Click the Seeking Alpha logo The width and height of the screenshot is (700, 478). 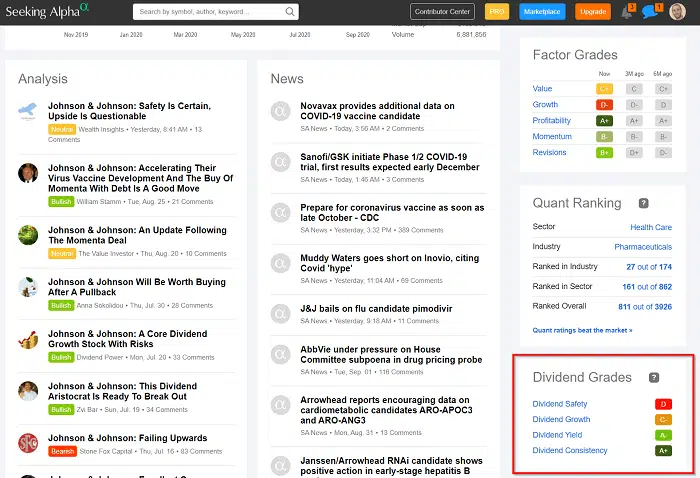(x=46, y=12)
